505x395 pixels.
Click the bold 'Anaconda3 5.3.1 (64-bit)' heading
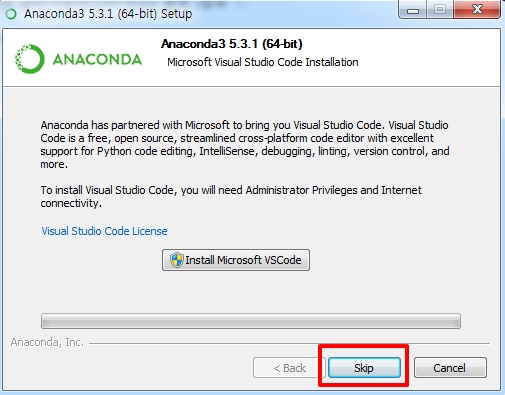point(232,44)
